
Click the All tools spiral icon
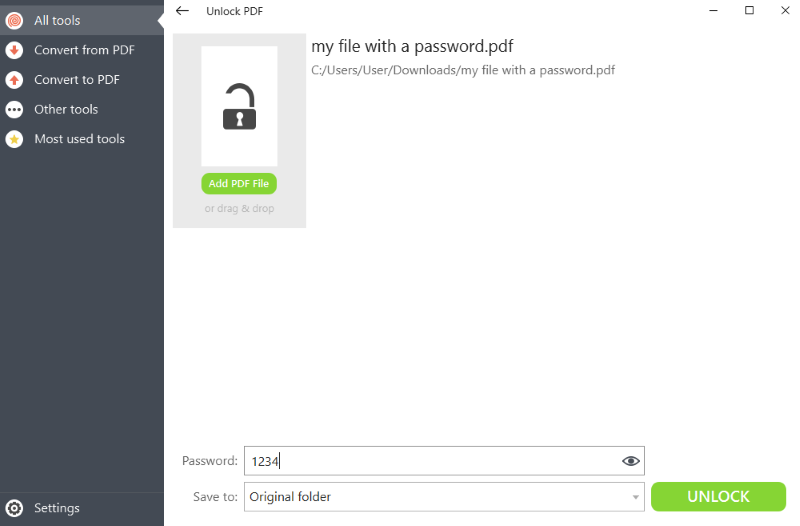(x=14, y=20)
